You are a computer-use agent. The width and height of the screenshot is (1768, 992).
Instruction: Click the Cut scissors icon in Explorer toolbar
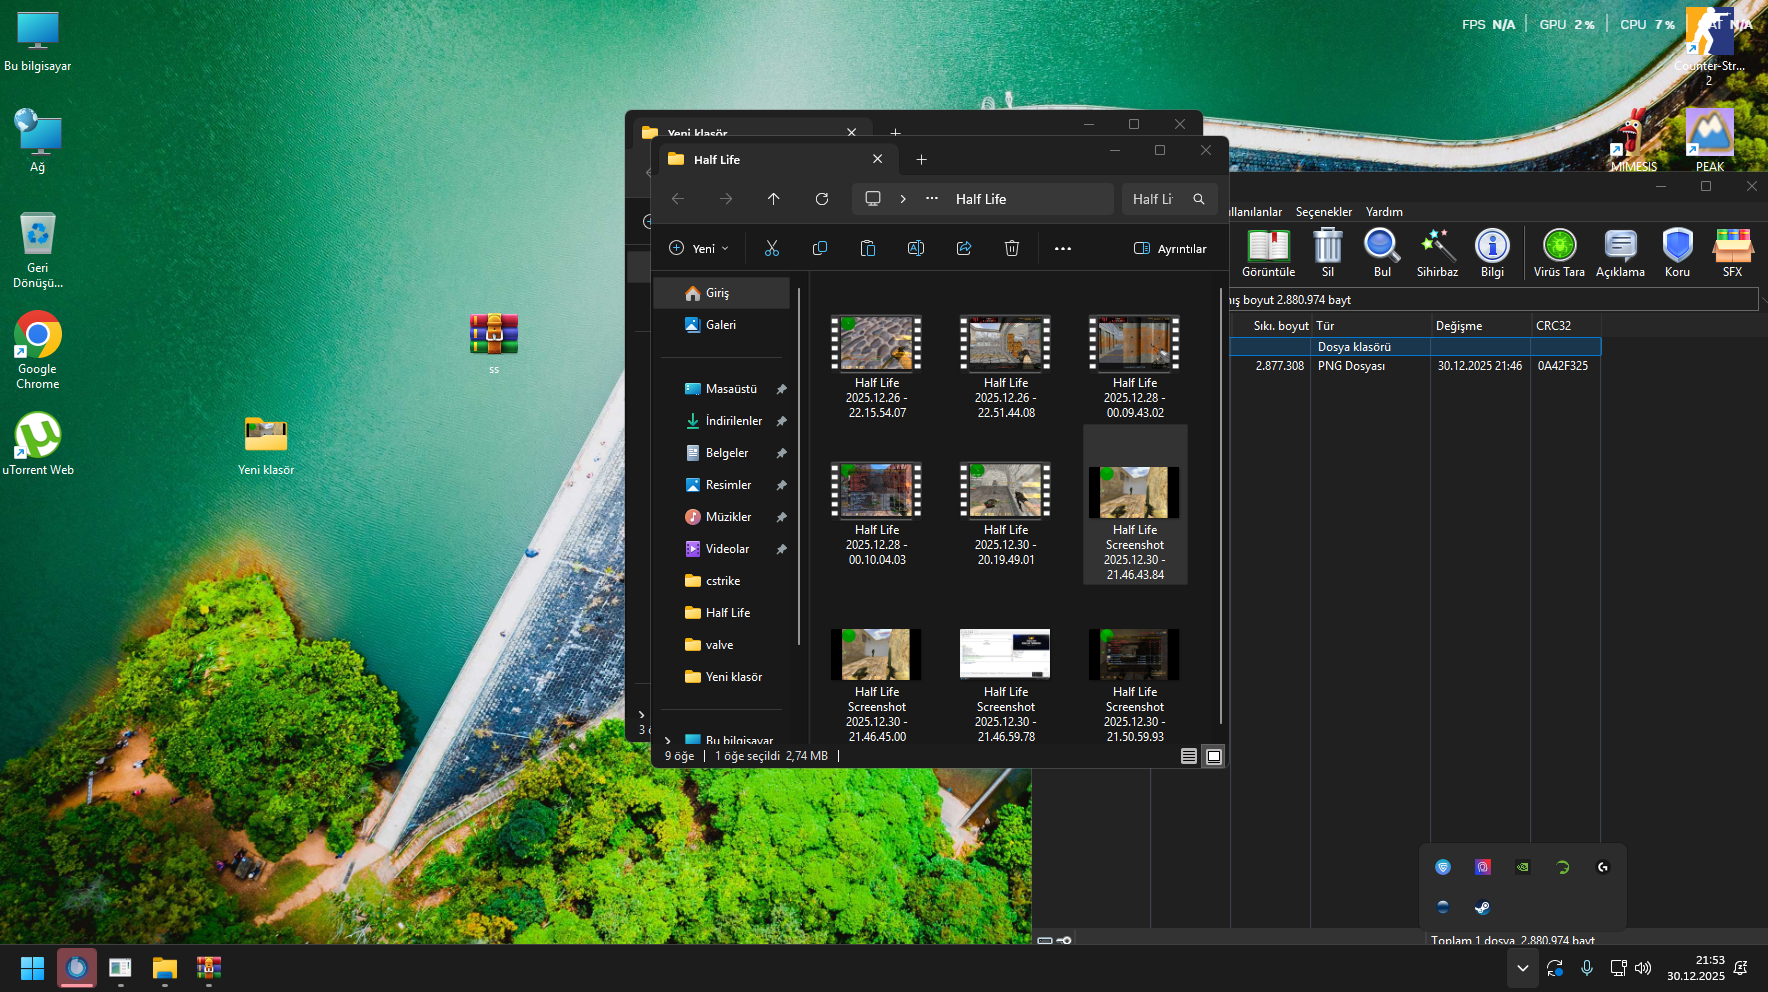772,248
